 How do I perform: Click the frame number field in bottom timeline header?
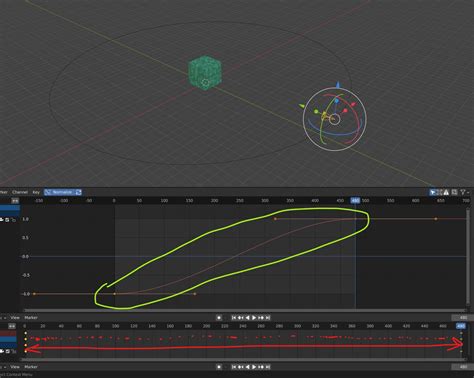coord(463,367)
